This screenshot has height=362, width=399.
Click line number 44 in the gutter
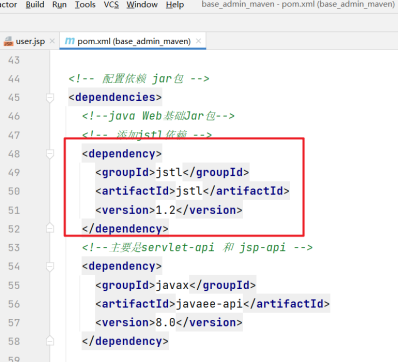click(14, 79)
